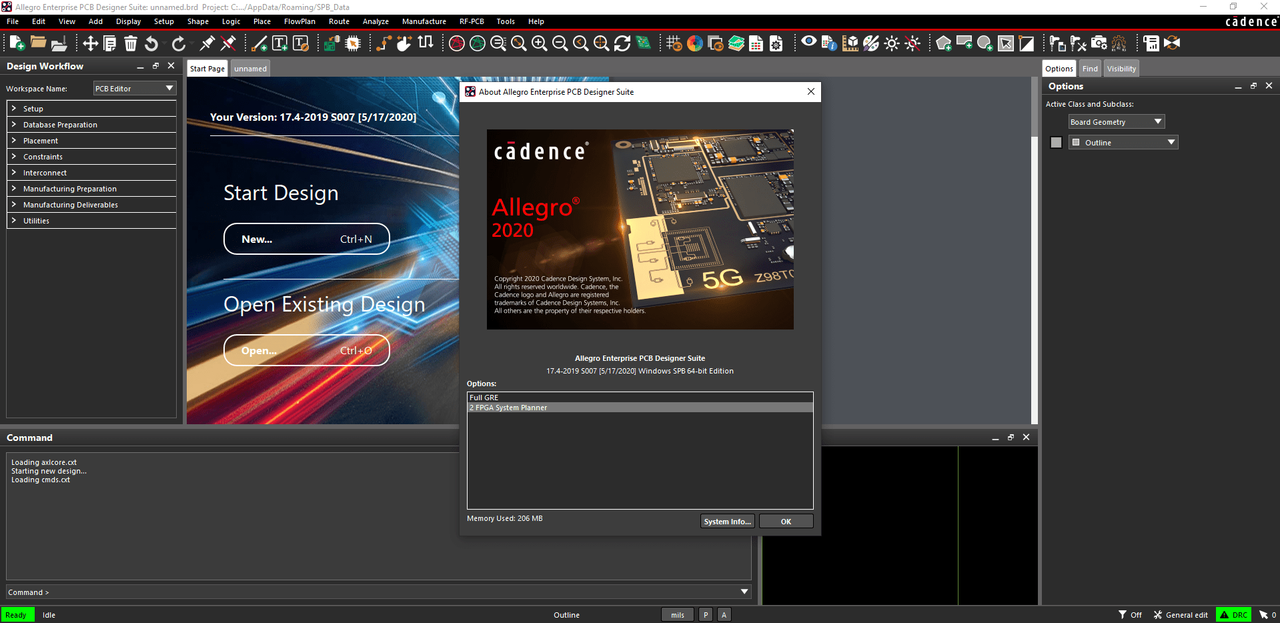The image size is (1280, 623).
Task: Click the mils units button
Action: point(677,615)
